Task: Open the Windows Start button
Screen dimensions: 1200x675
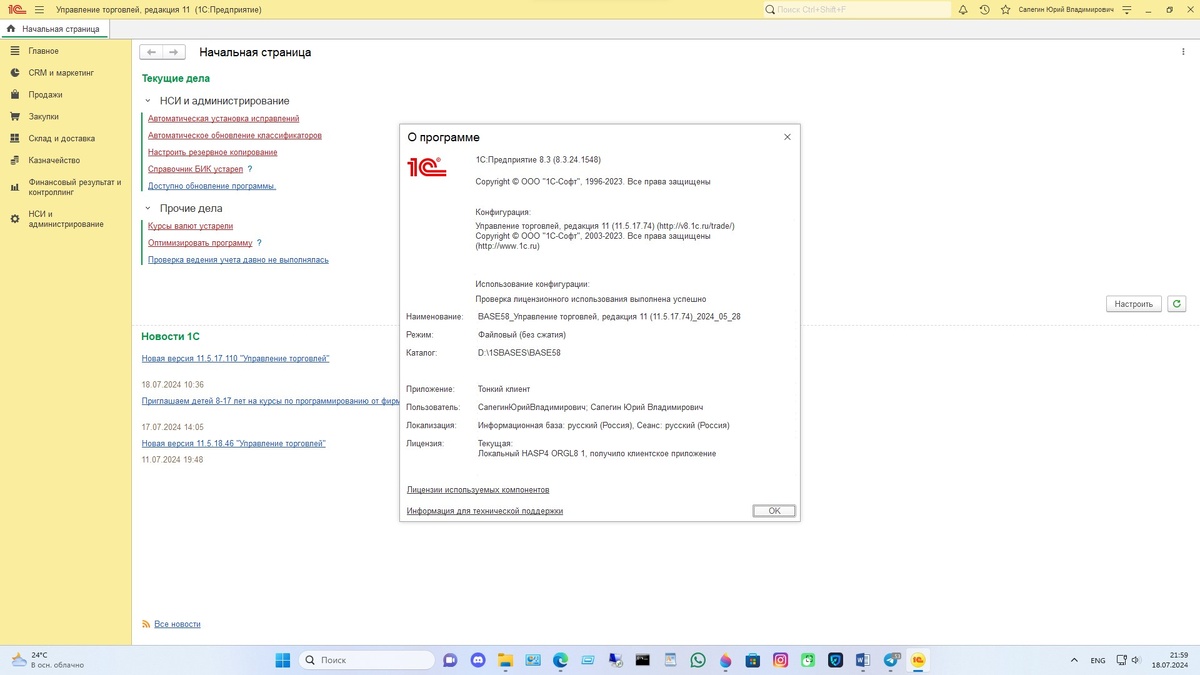Action: coord(283,660)
